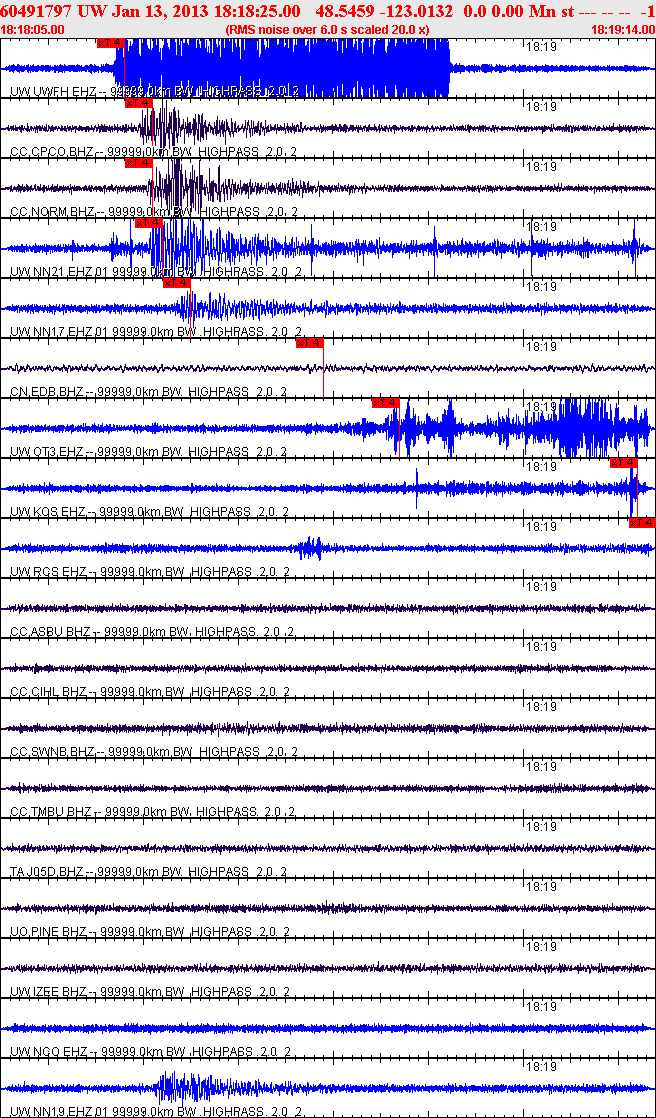The image size is (656, 1118).
Task: Click the UW KOS EHZ station label
Action: (x=150, y=512)
